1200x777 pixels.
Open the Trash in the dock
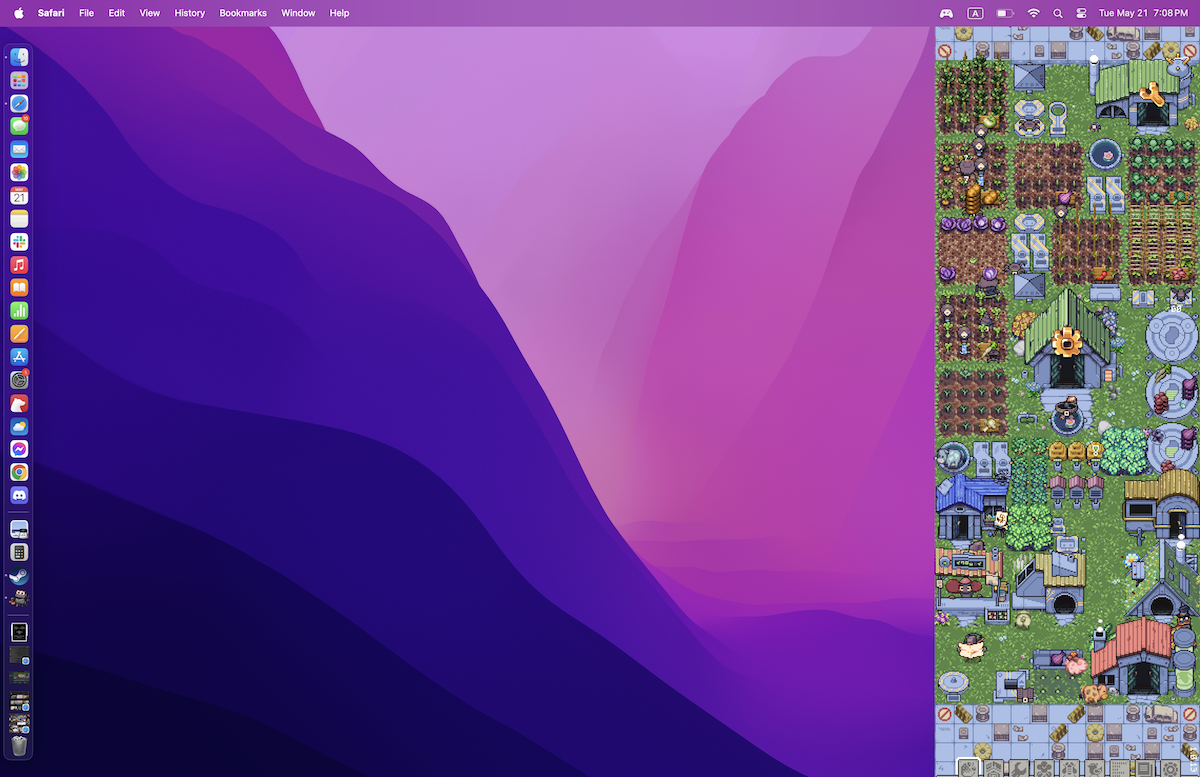pos(19,746)
